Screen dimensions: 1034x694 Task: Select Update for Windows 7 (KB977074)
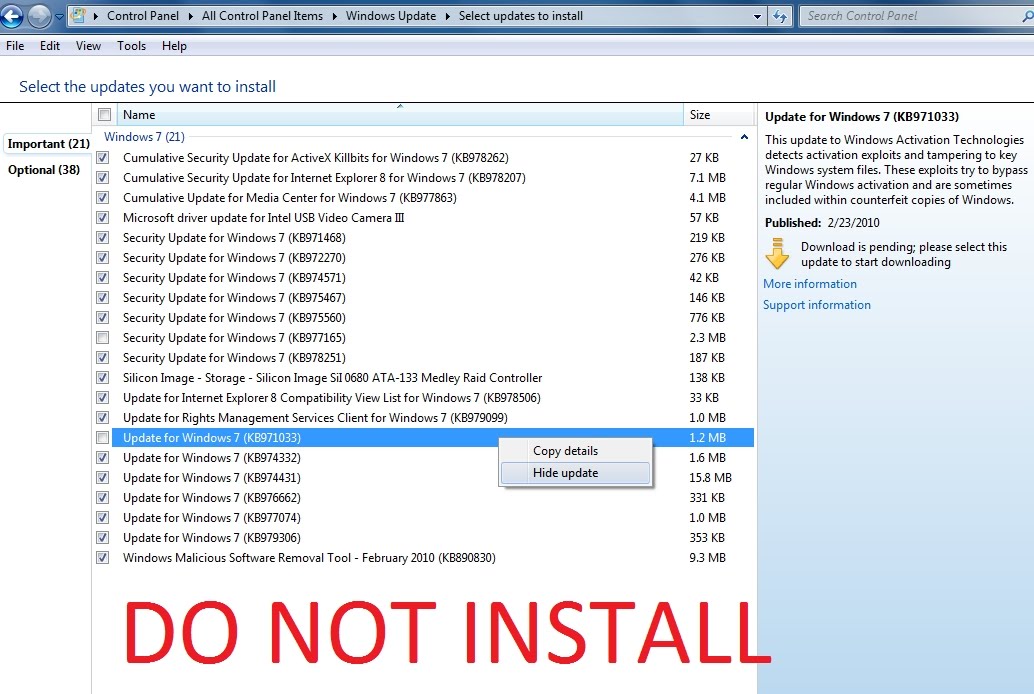point(212,518)
